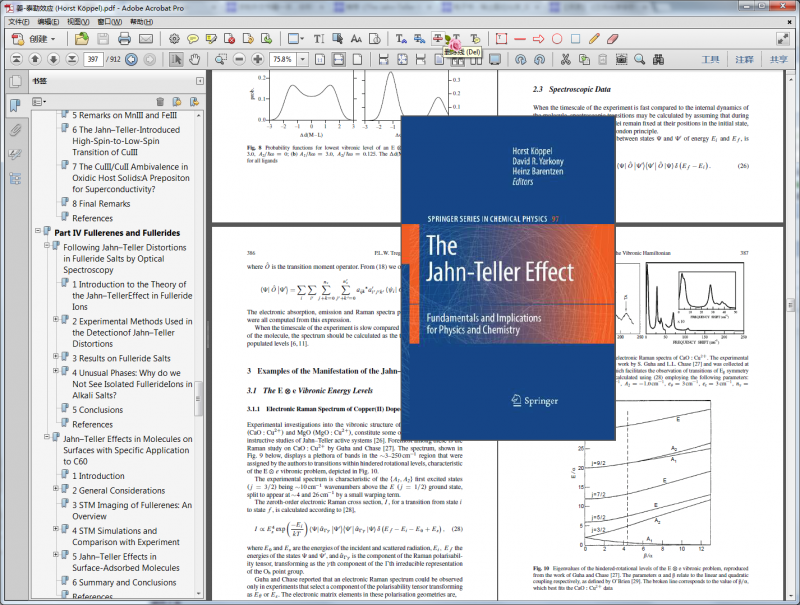Open the 创建 create dropdown
Screen dimensions: 800x605
(34, 39)
